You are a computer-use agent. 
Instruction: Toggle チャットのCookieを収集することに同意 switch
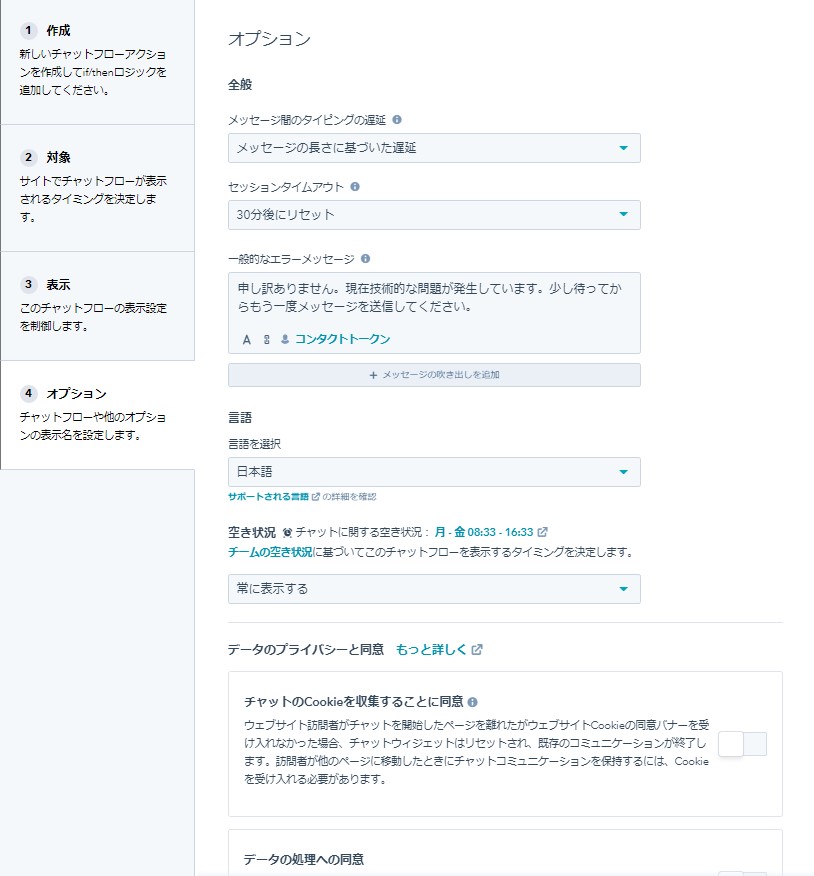click(742, 744)
